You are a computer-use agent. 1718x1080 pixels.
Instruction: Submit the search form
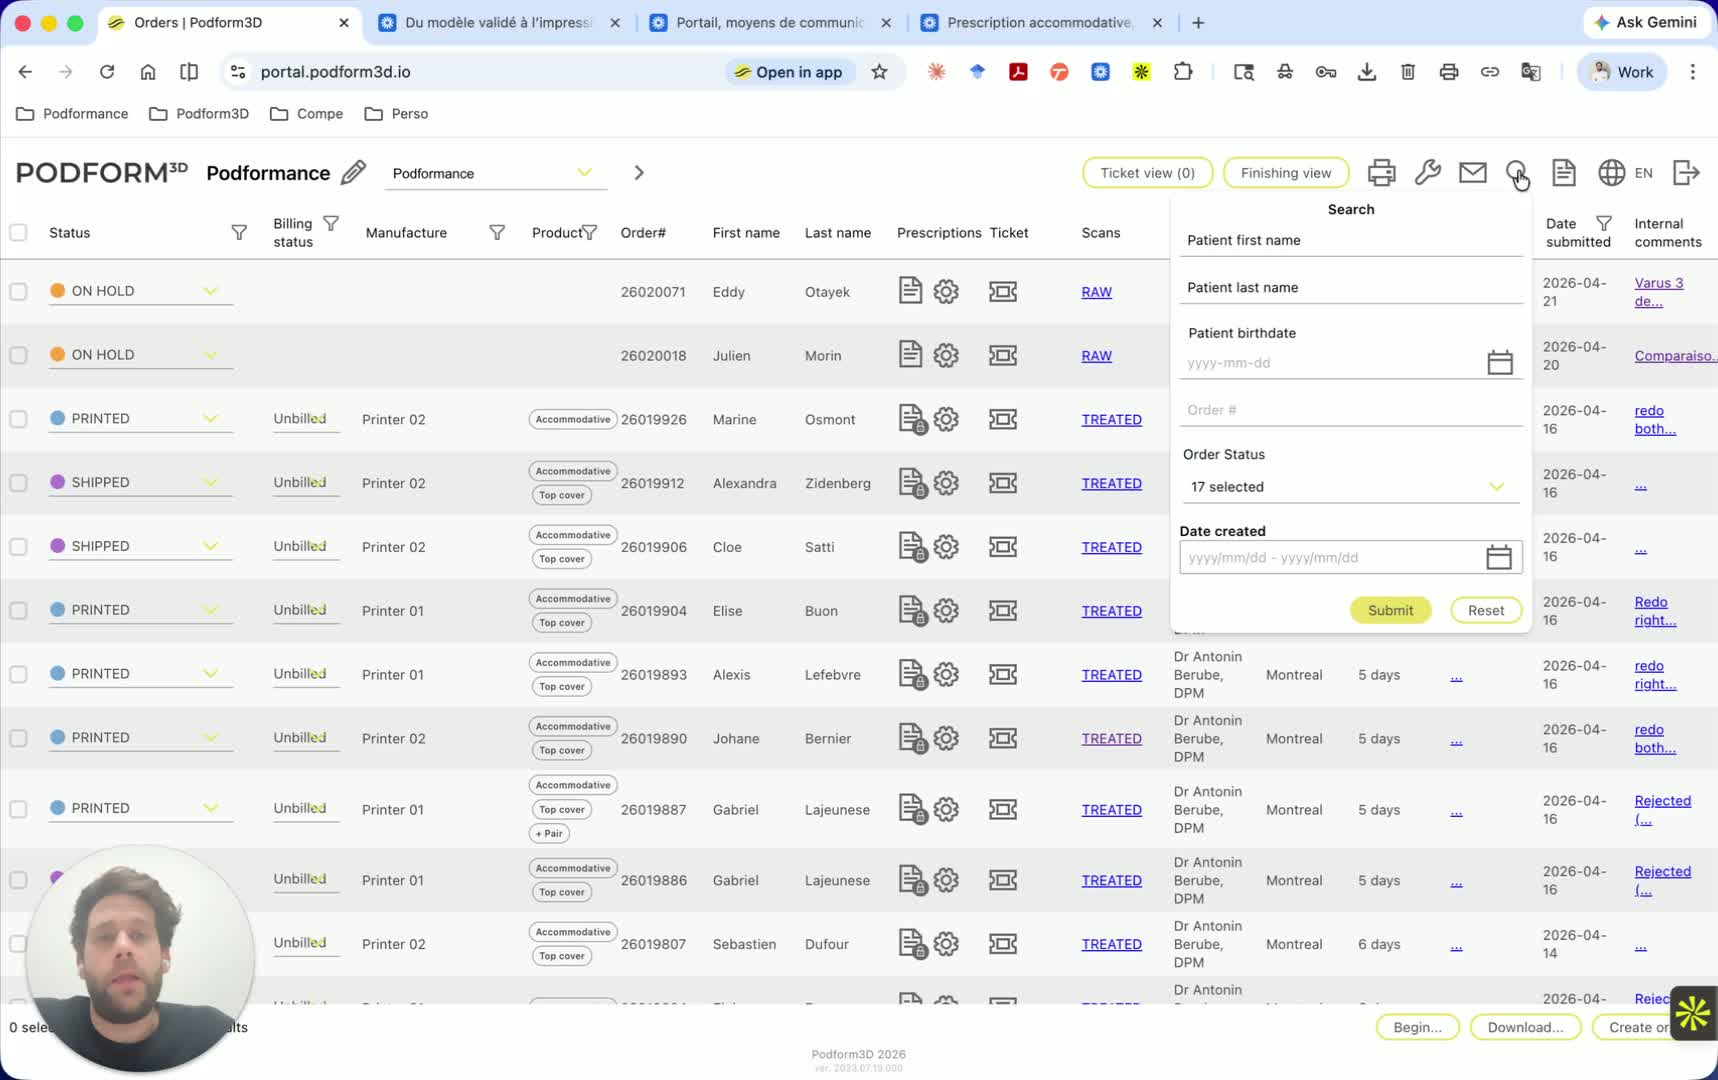(x=1390, y=610)
